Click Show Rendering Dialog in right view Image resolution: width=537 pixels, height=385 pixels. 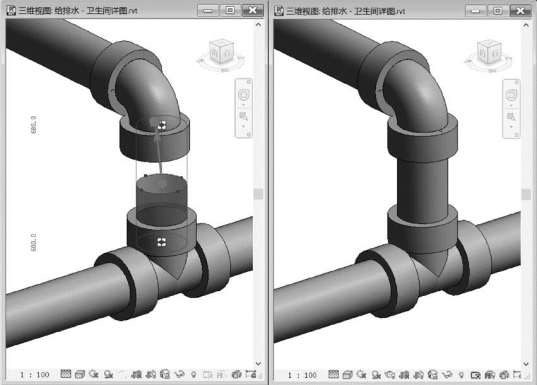pyautogui.click(x=390, y=375)
